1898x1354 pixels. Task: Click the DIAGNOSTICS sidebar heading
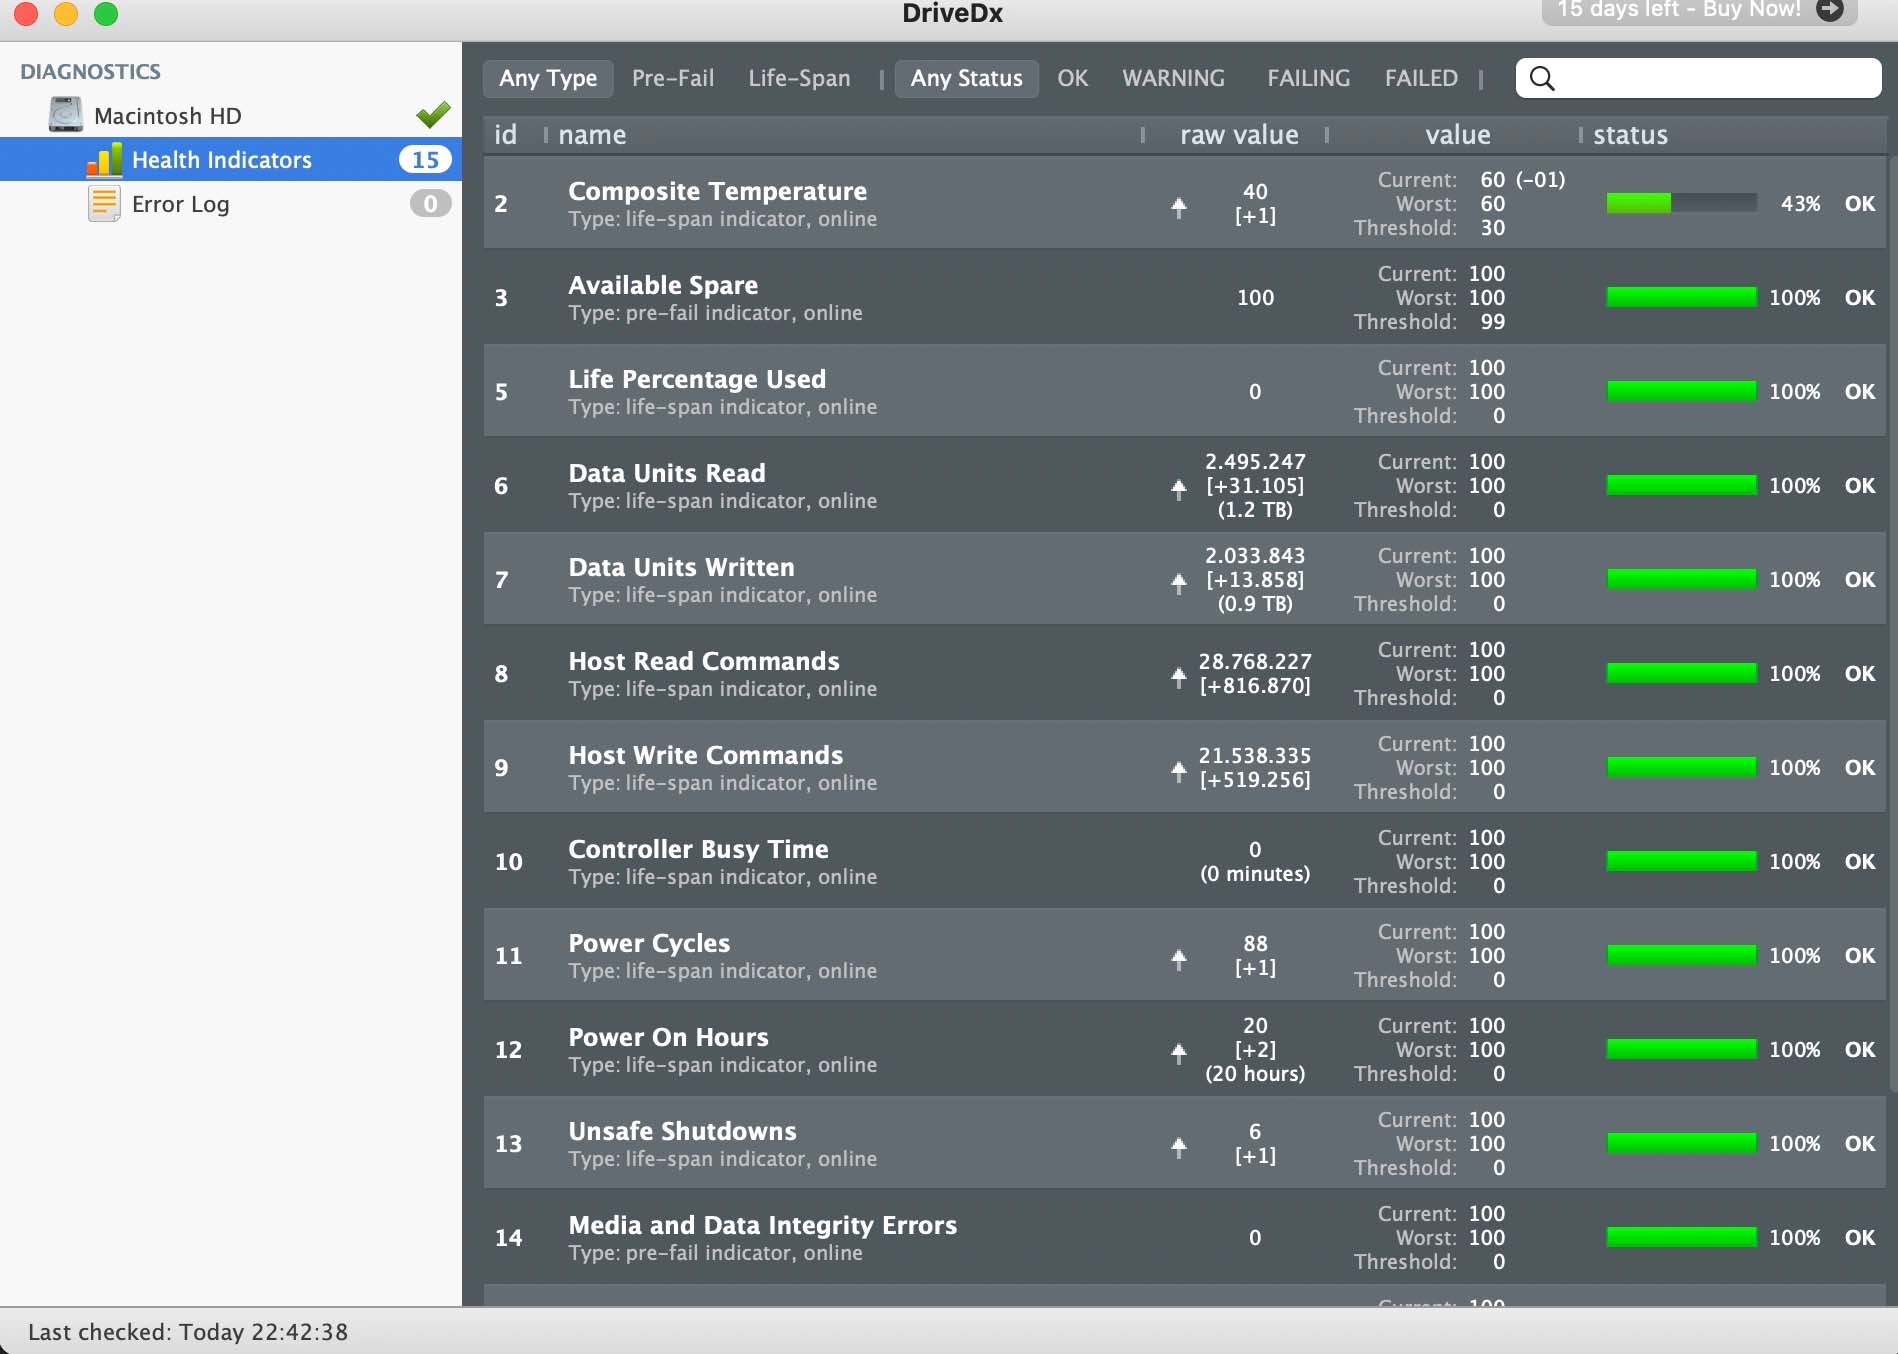click(x=90, y=72)
